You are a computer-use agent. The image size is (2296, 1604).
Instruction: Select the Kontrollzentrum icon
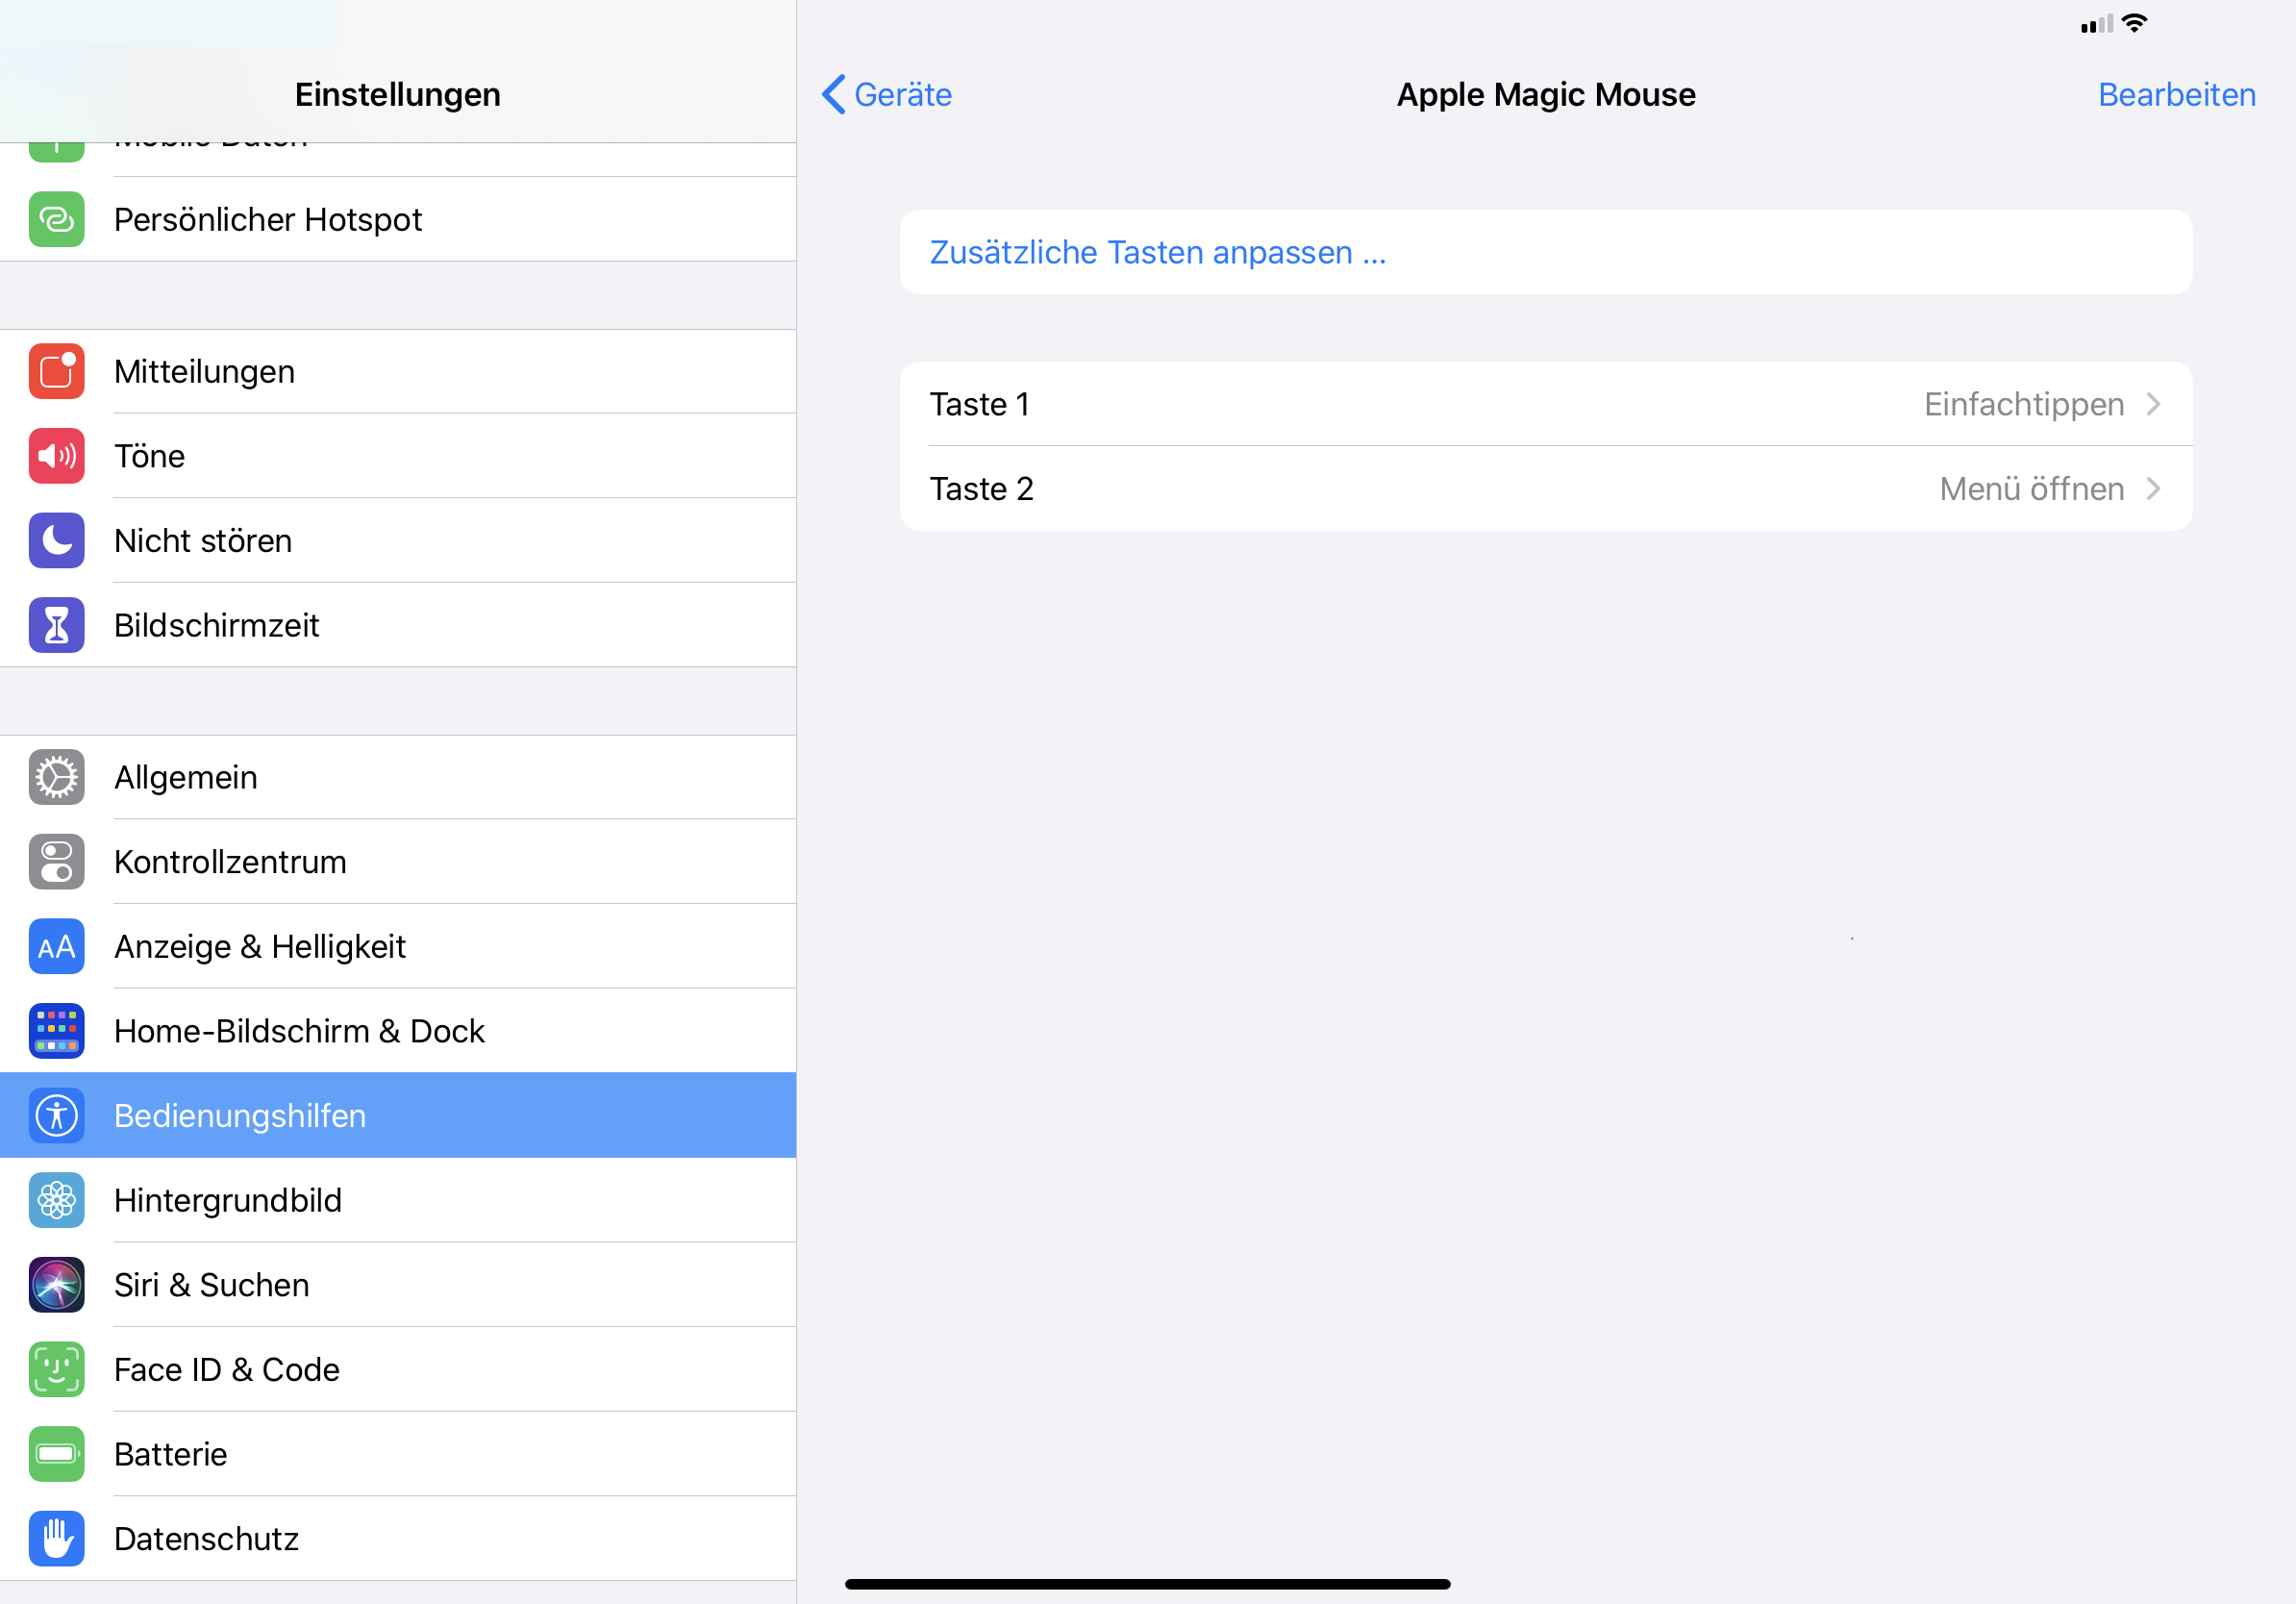(x=56, y=861)
